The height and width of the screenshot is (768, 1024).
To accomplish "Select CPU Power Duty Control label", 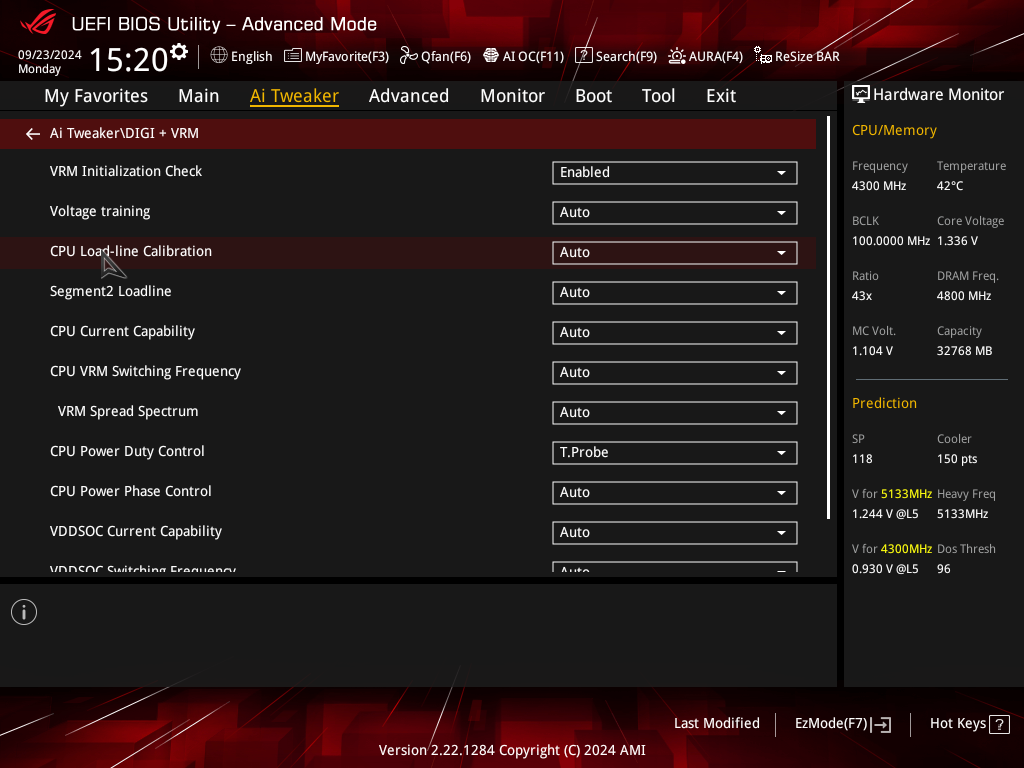I will click(127, 451).
